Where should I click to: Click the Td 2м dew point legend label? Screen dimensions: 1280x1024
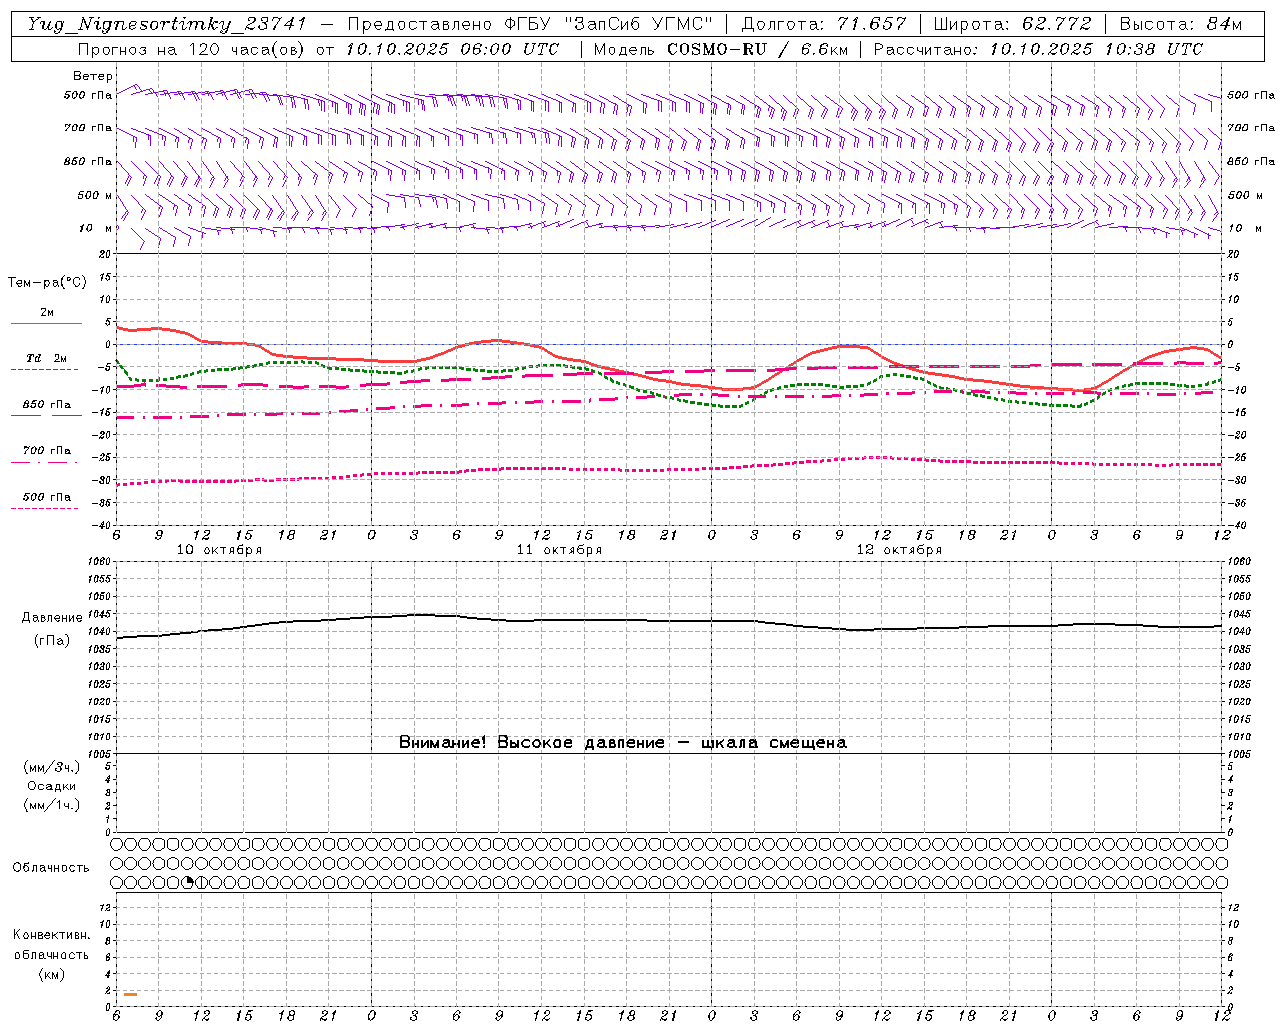tap(46, 358)
